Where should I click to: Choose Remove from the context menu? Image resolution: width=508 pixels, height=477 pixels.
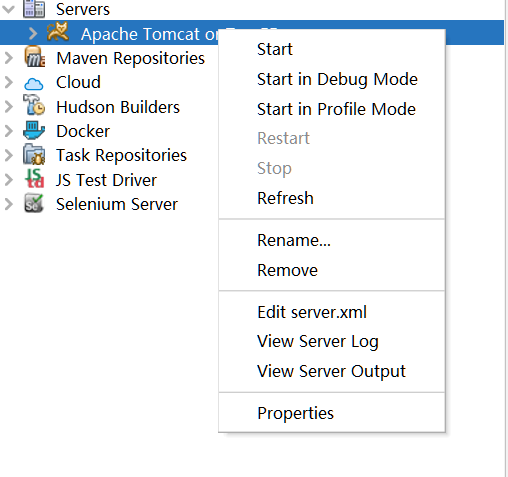coord(332,270)
